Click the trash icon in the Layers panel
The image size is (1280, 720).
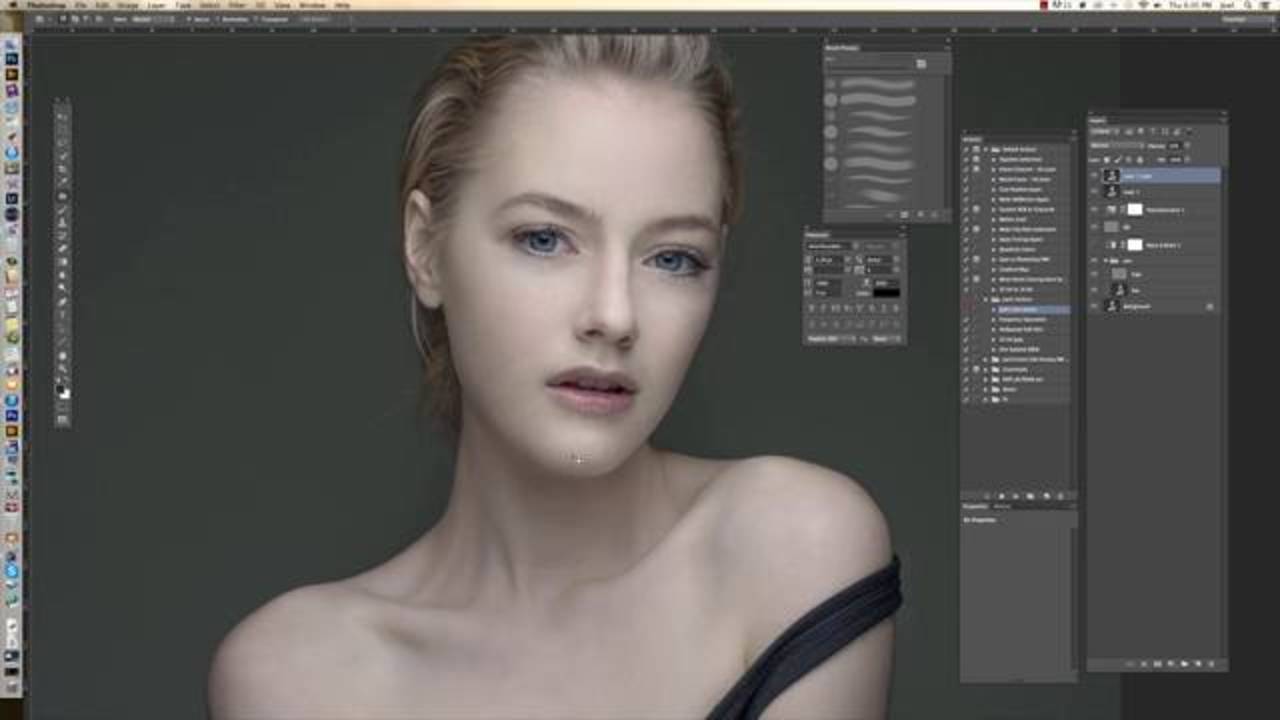click(x=1211, y=664)
